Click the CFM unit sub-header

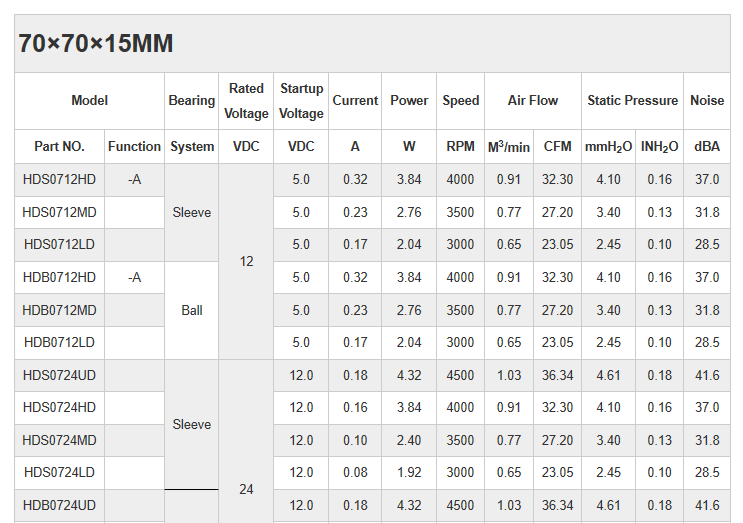click(x=557, y=146)
